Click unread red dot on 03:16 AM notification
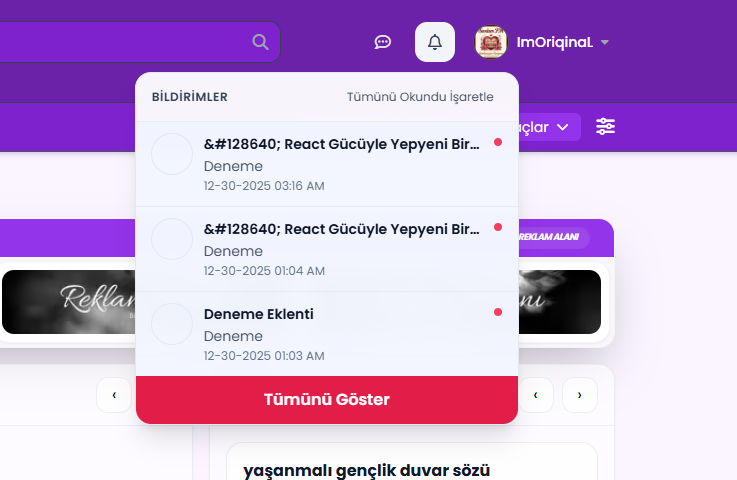This screenshot has width=737, height=480. tap(498, 143)
